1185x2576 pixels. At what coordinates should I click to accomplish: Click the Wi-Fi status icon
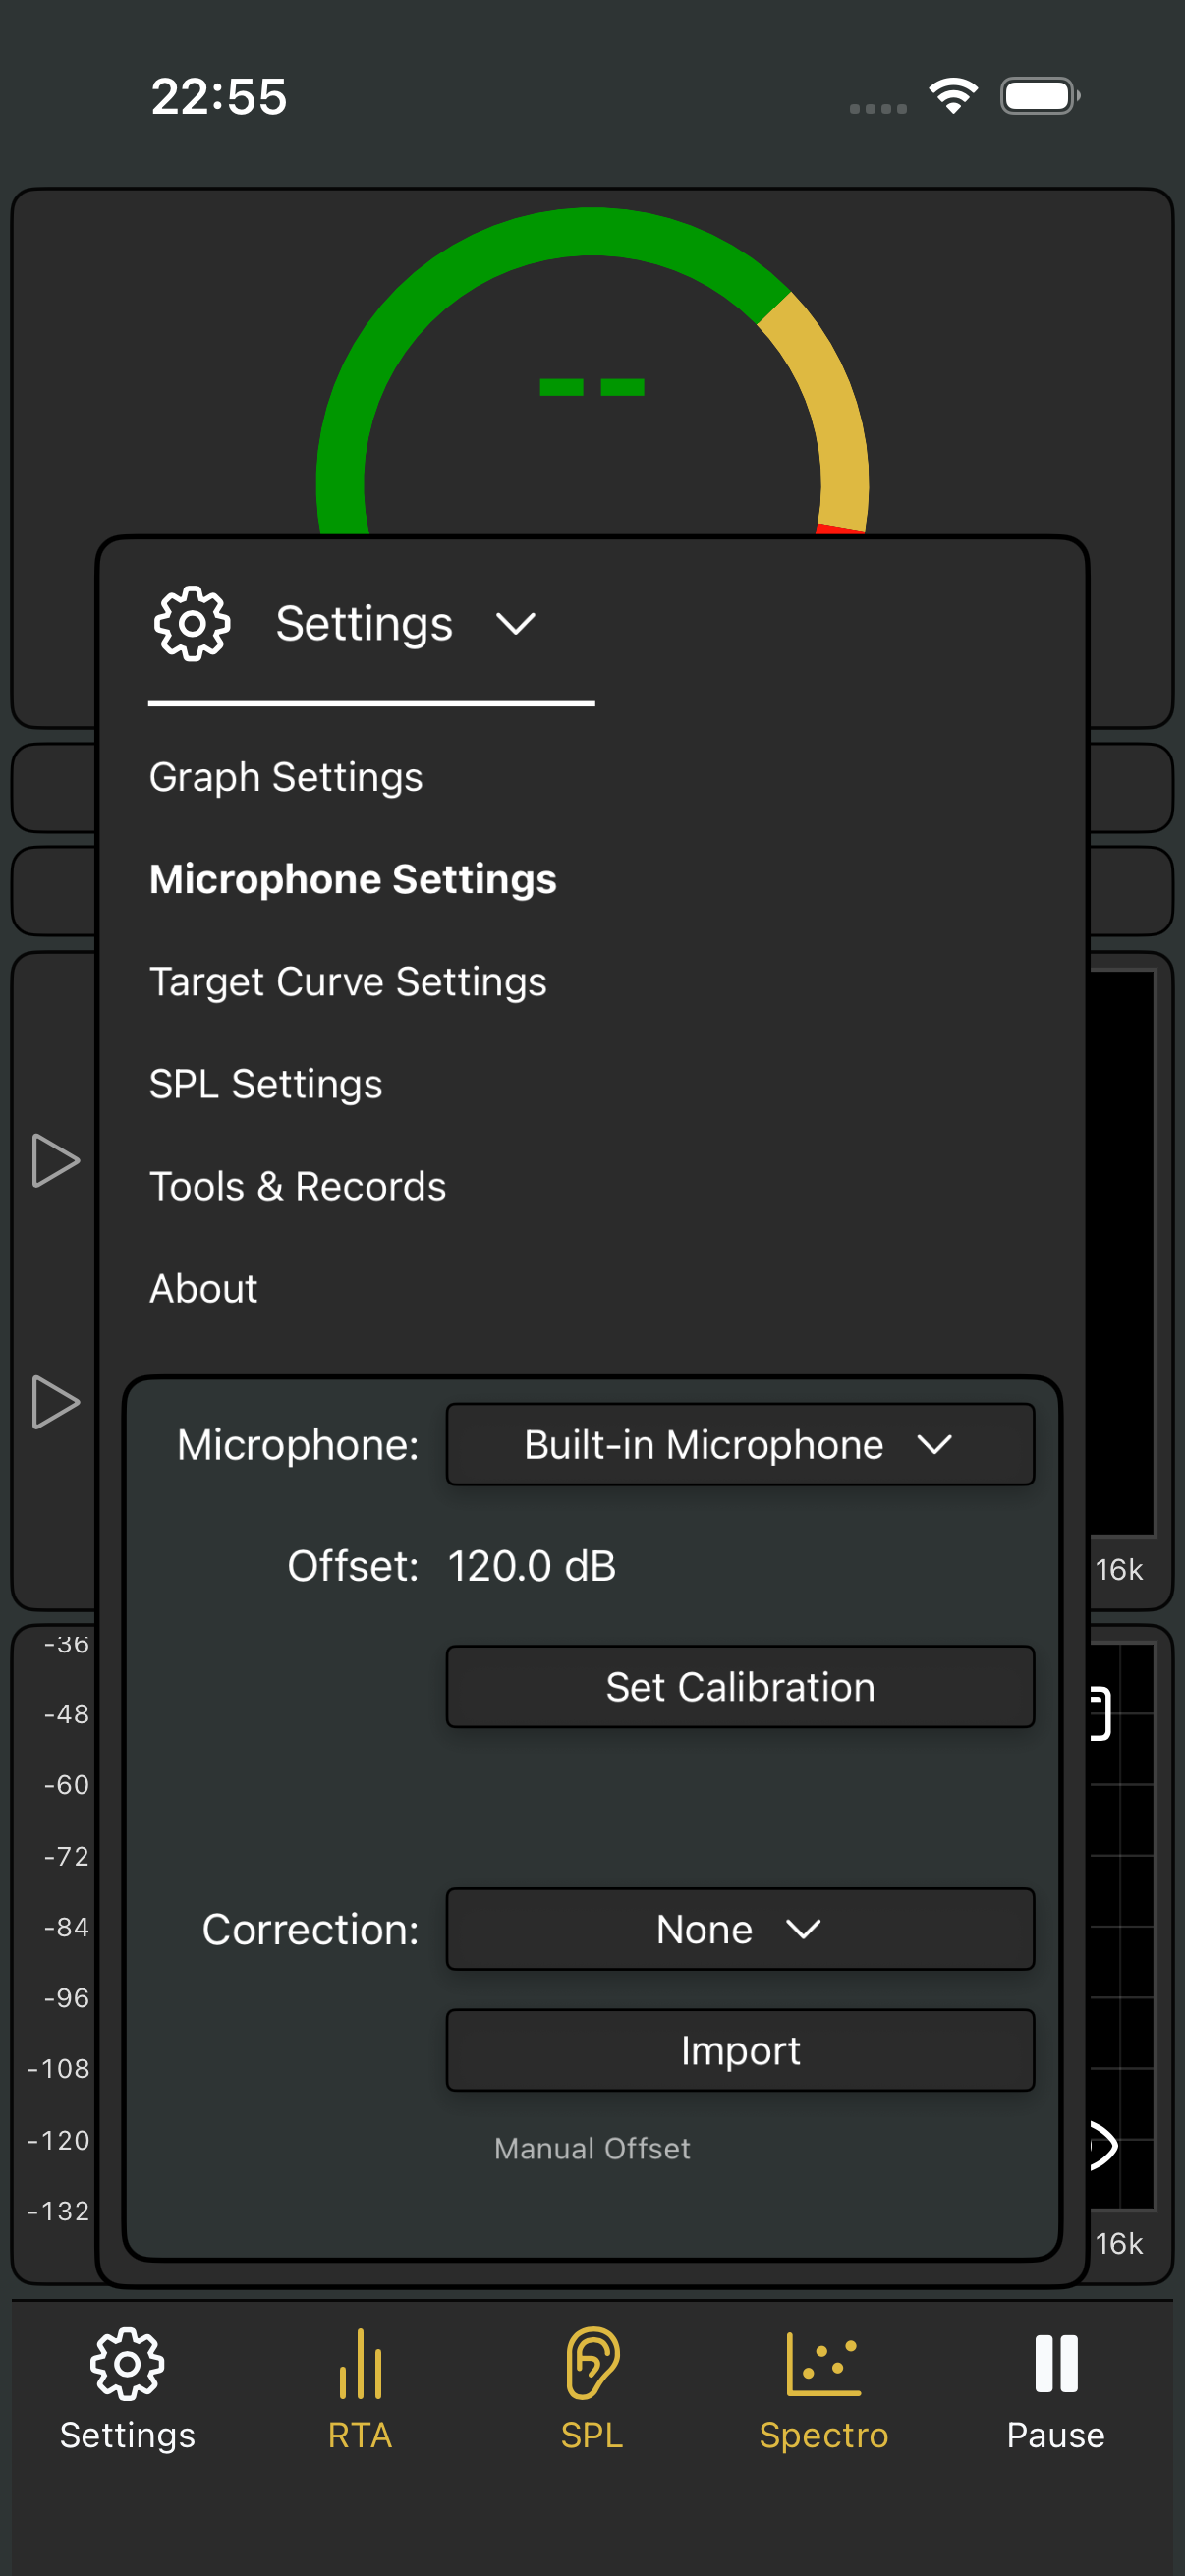click(x=953, y=96)
